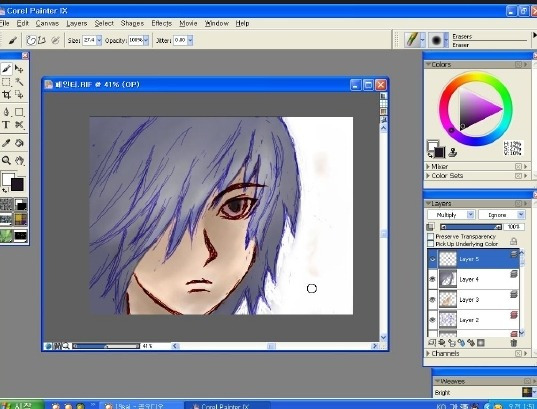Open the Opacity dropdown arrow
The image size is (537, 409).
point(146,40)
